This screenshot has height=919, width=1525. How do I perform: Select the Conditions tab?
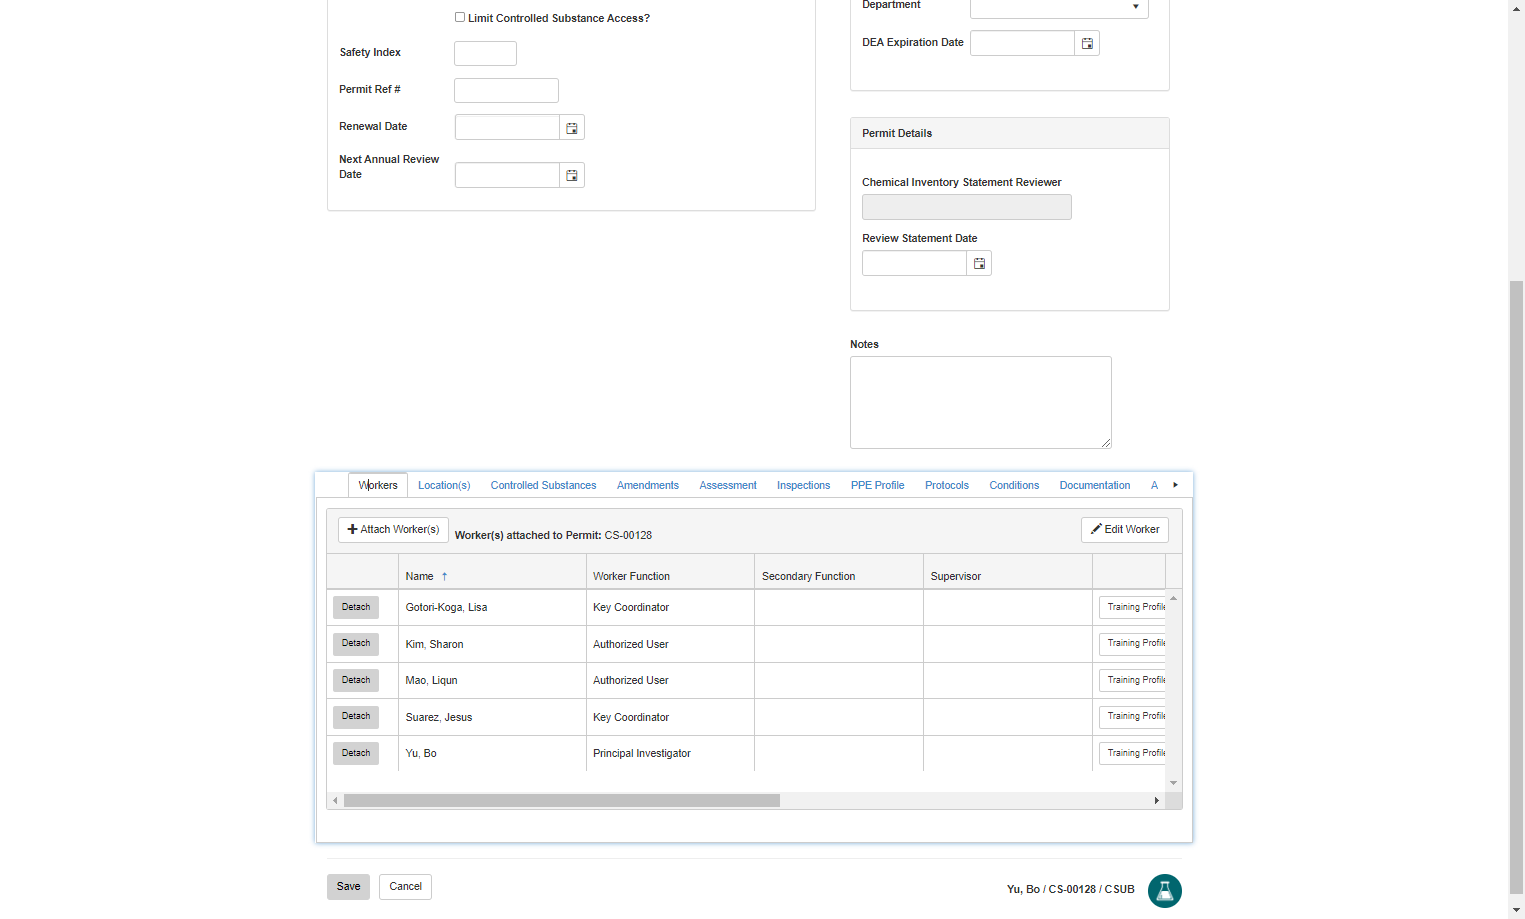point(1014,486)
